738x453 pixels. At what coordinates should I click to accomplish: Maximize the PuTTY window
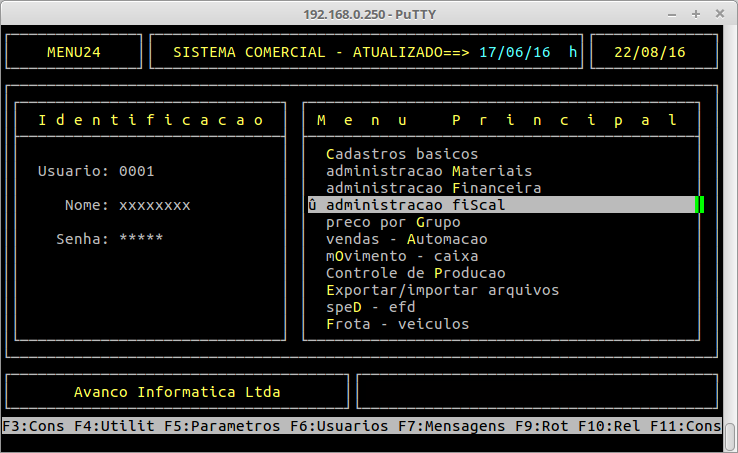696,14
